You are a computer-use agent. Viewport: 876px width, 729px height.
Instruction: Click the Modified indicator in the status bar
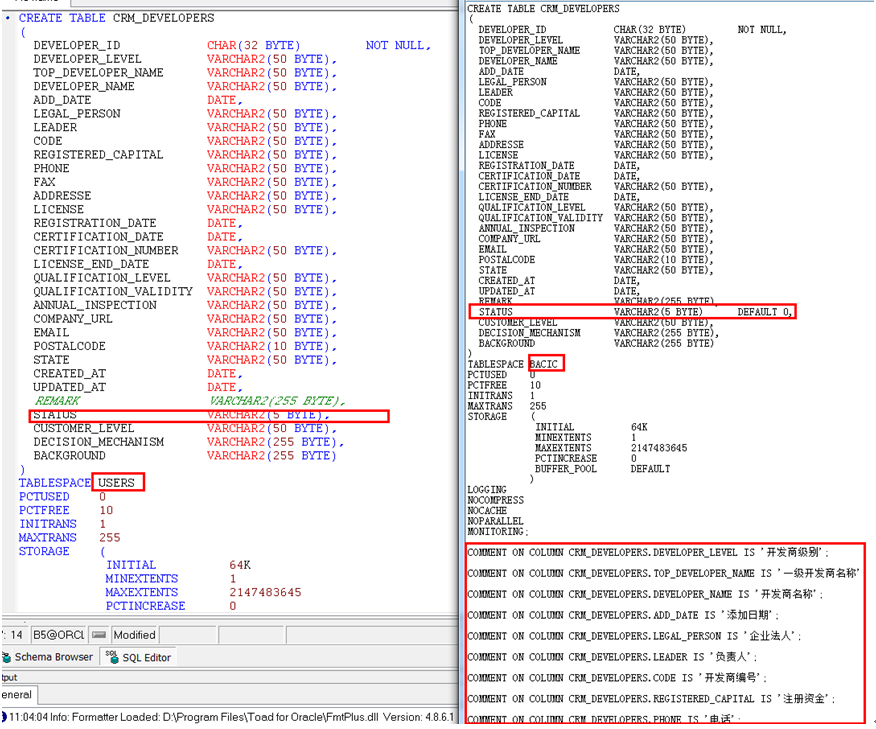(x=135, y=635)
